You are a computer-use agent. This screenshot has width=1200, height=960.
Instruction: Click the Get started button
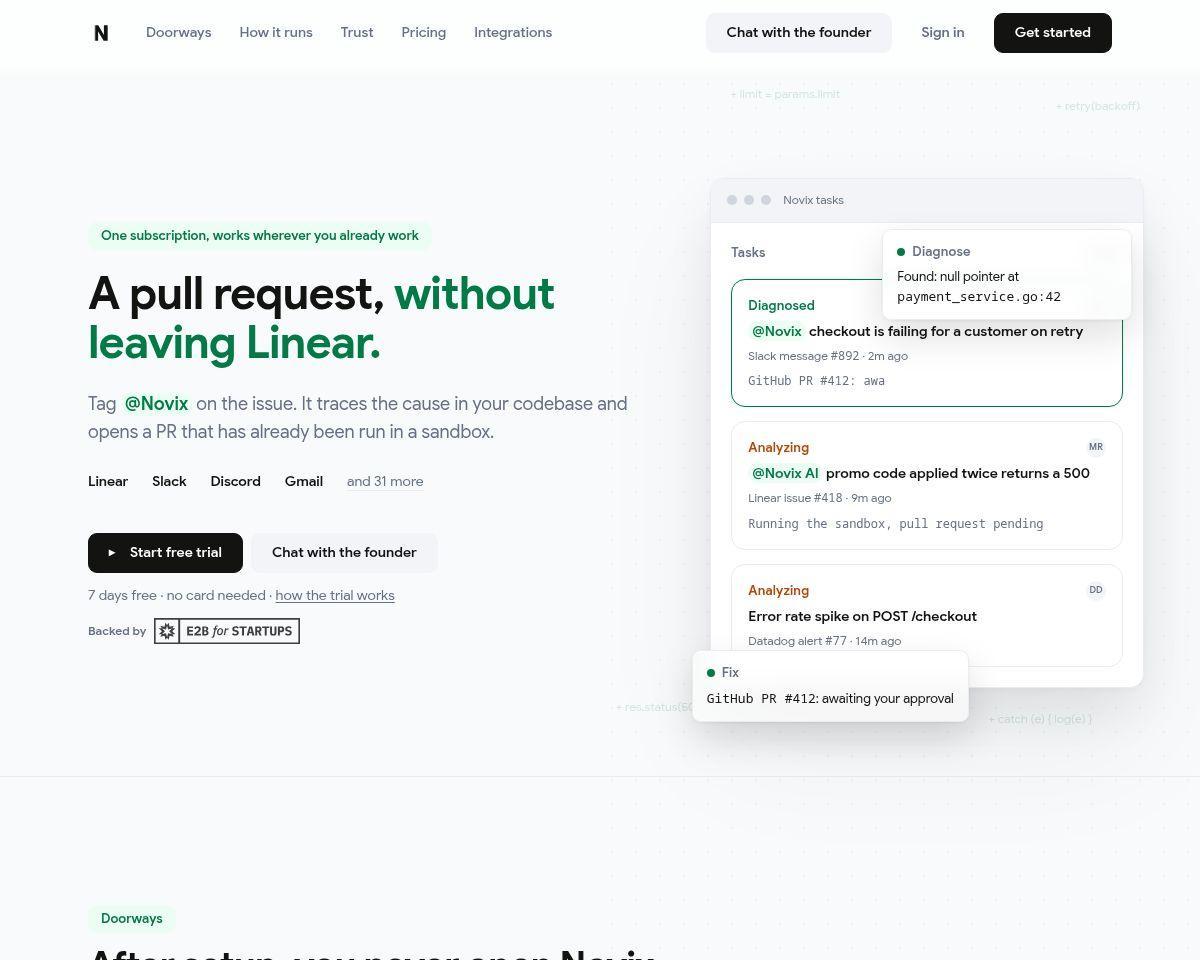(1053, 33)
